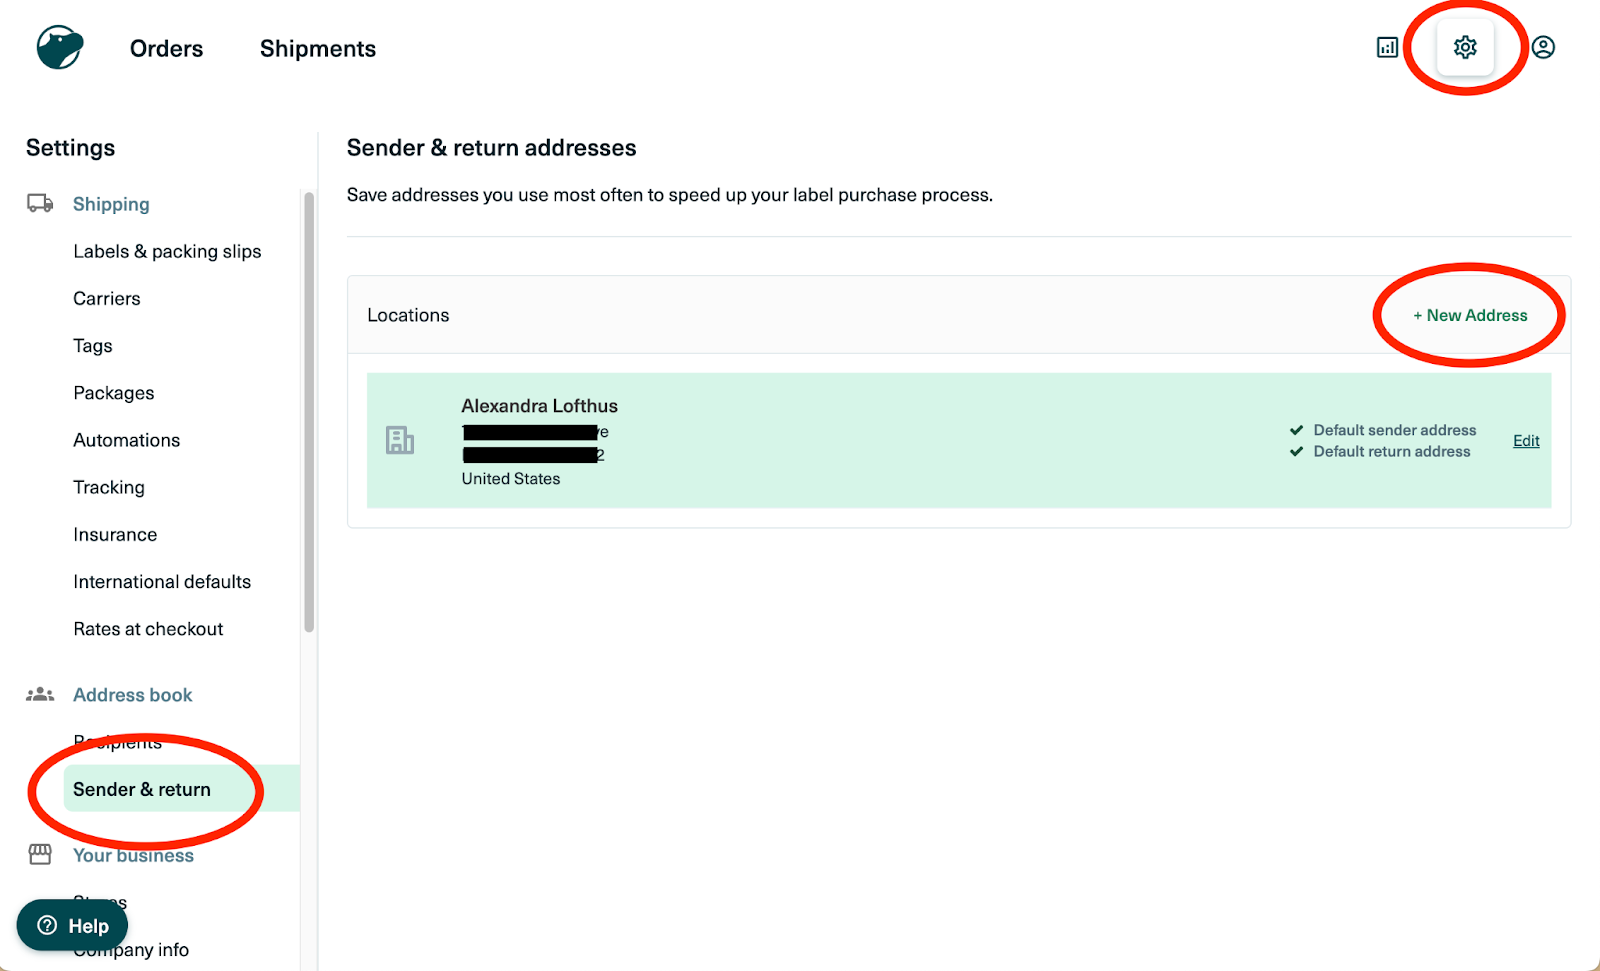The image size is (1600, 971).
Task: Click the Address book people icon
Action: coord(40,694)
